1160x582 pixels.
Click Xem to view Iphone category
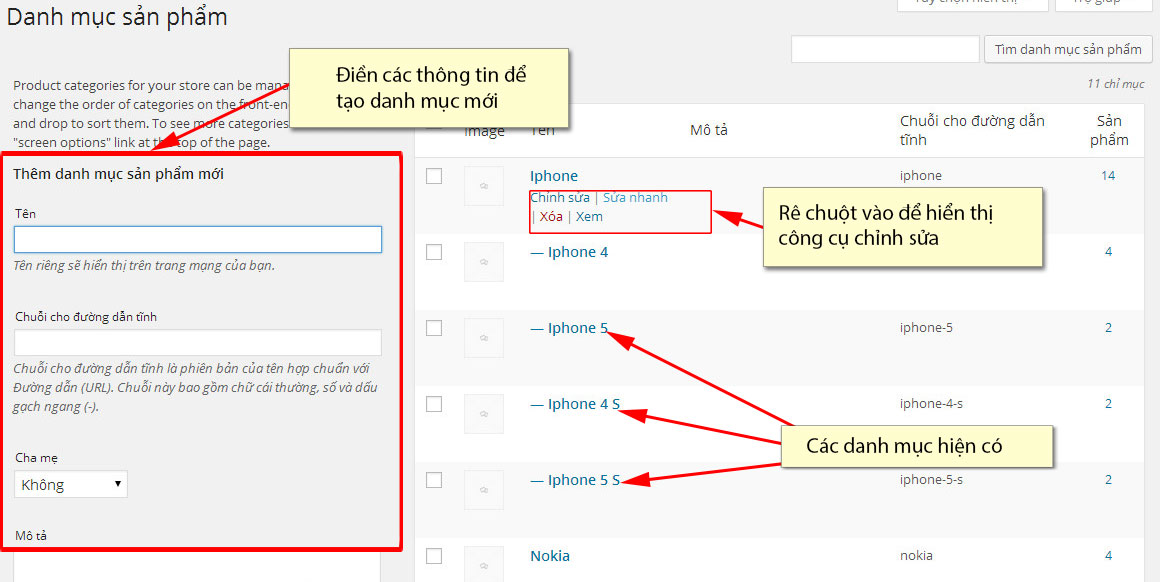(589, 217)
